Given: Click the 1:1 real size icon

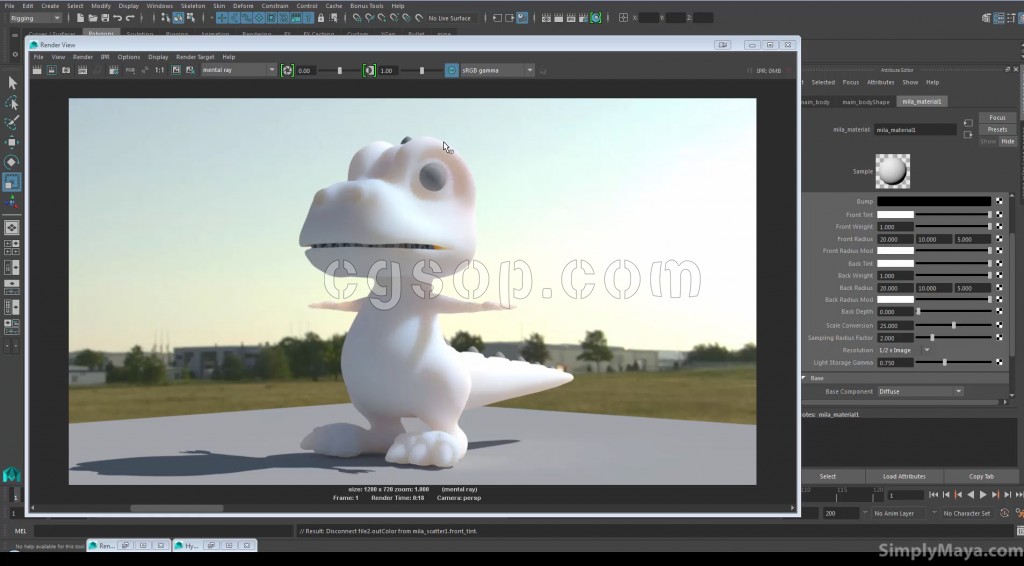Looking at the screenshot, I should click(159, 70).
